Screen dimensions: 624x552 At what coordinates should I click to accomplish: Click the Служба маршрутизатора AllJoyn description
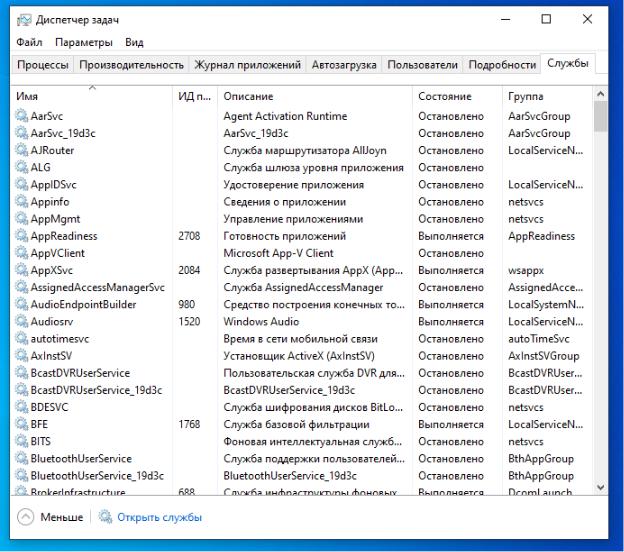(305, 150)
